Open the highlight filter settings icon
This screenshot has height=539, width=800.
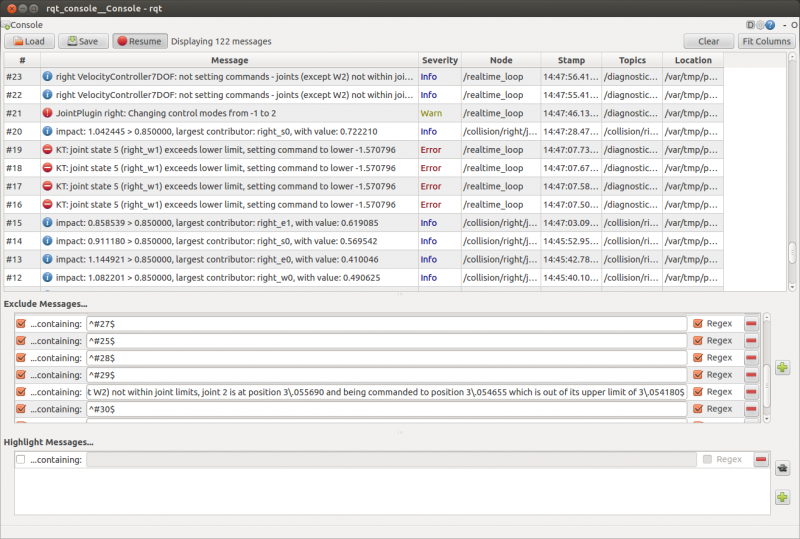pyautogui.click(x=782, y=468)
